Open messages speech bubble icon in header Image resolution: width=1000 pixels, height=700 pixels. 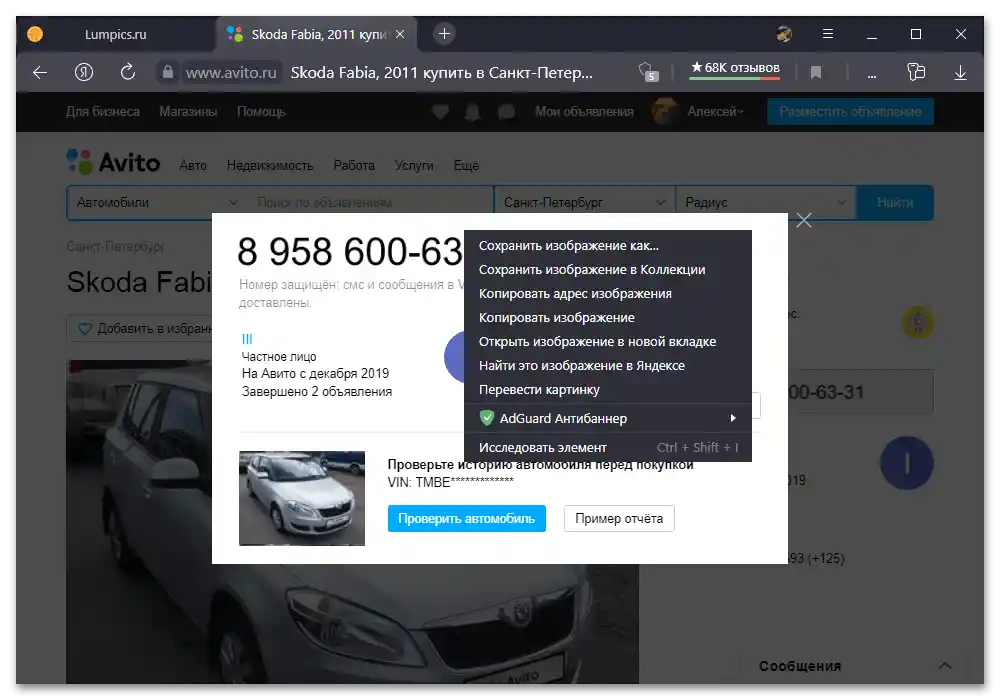point(506,112)
